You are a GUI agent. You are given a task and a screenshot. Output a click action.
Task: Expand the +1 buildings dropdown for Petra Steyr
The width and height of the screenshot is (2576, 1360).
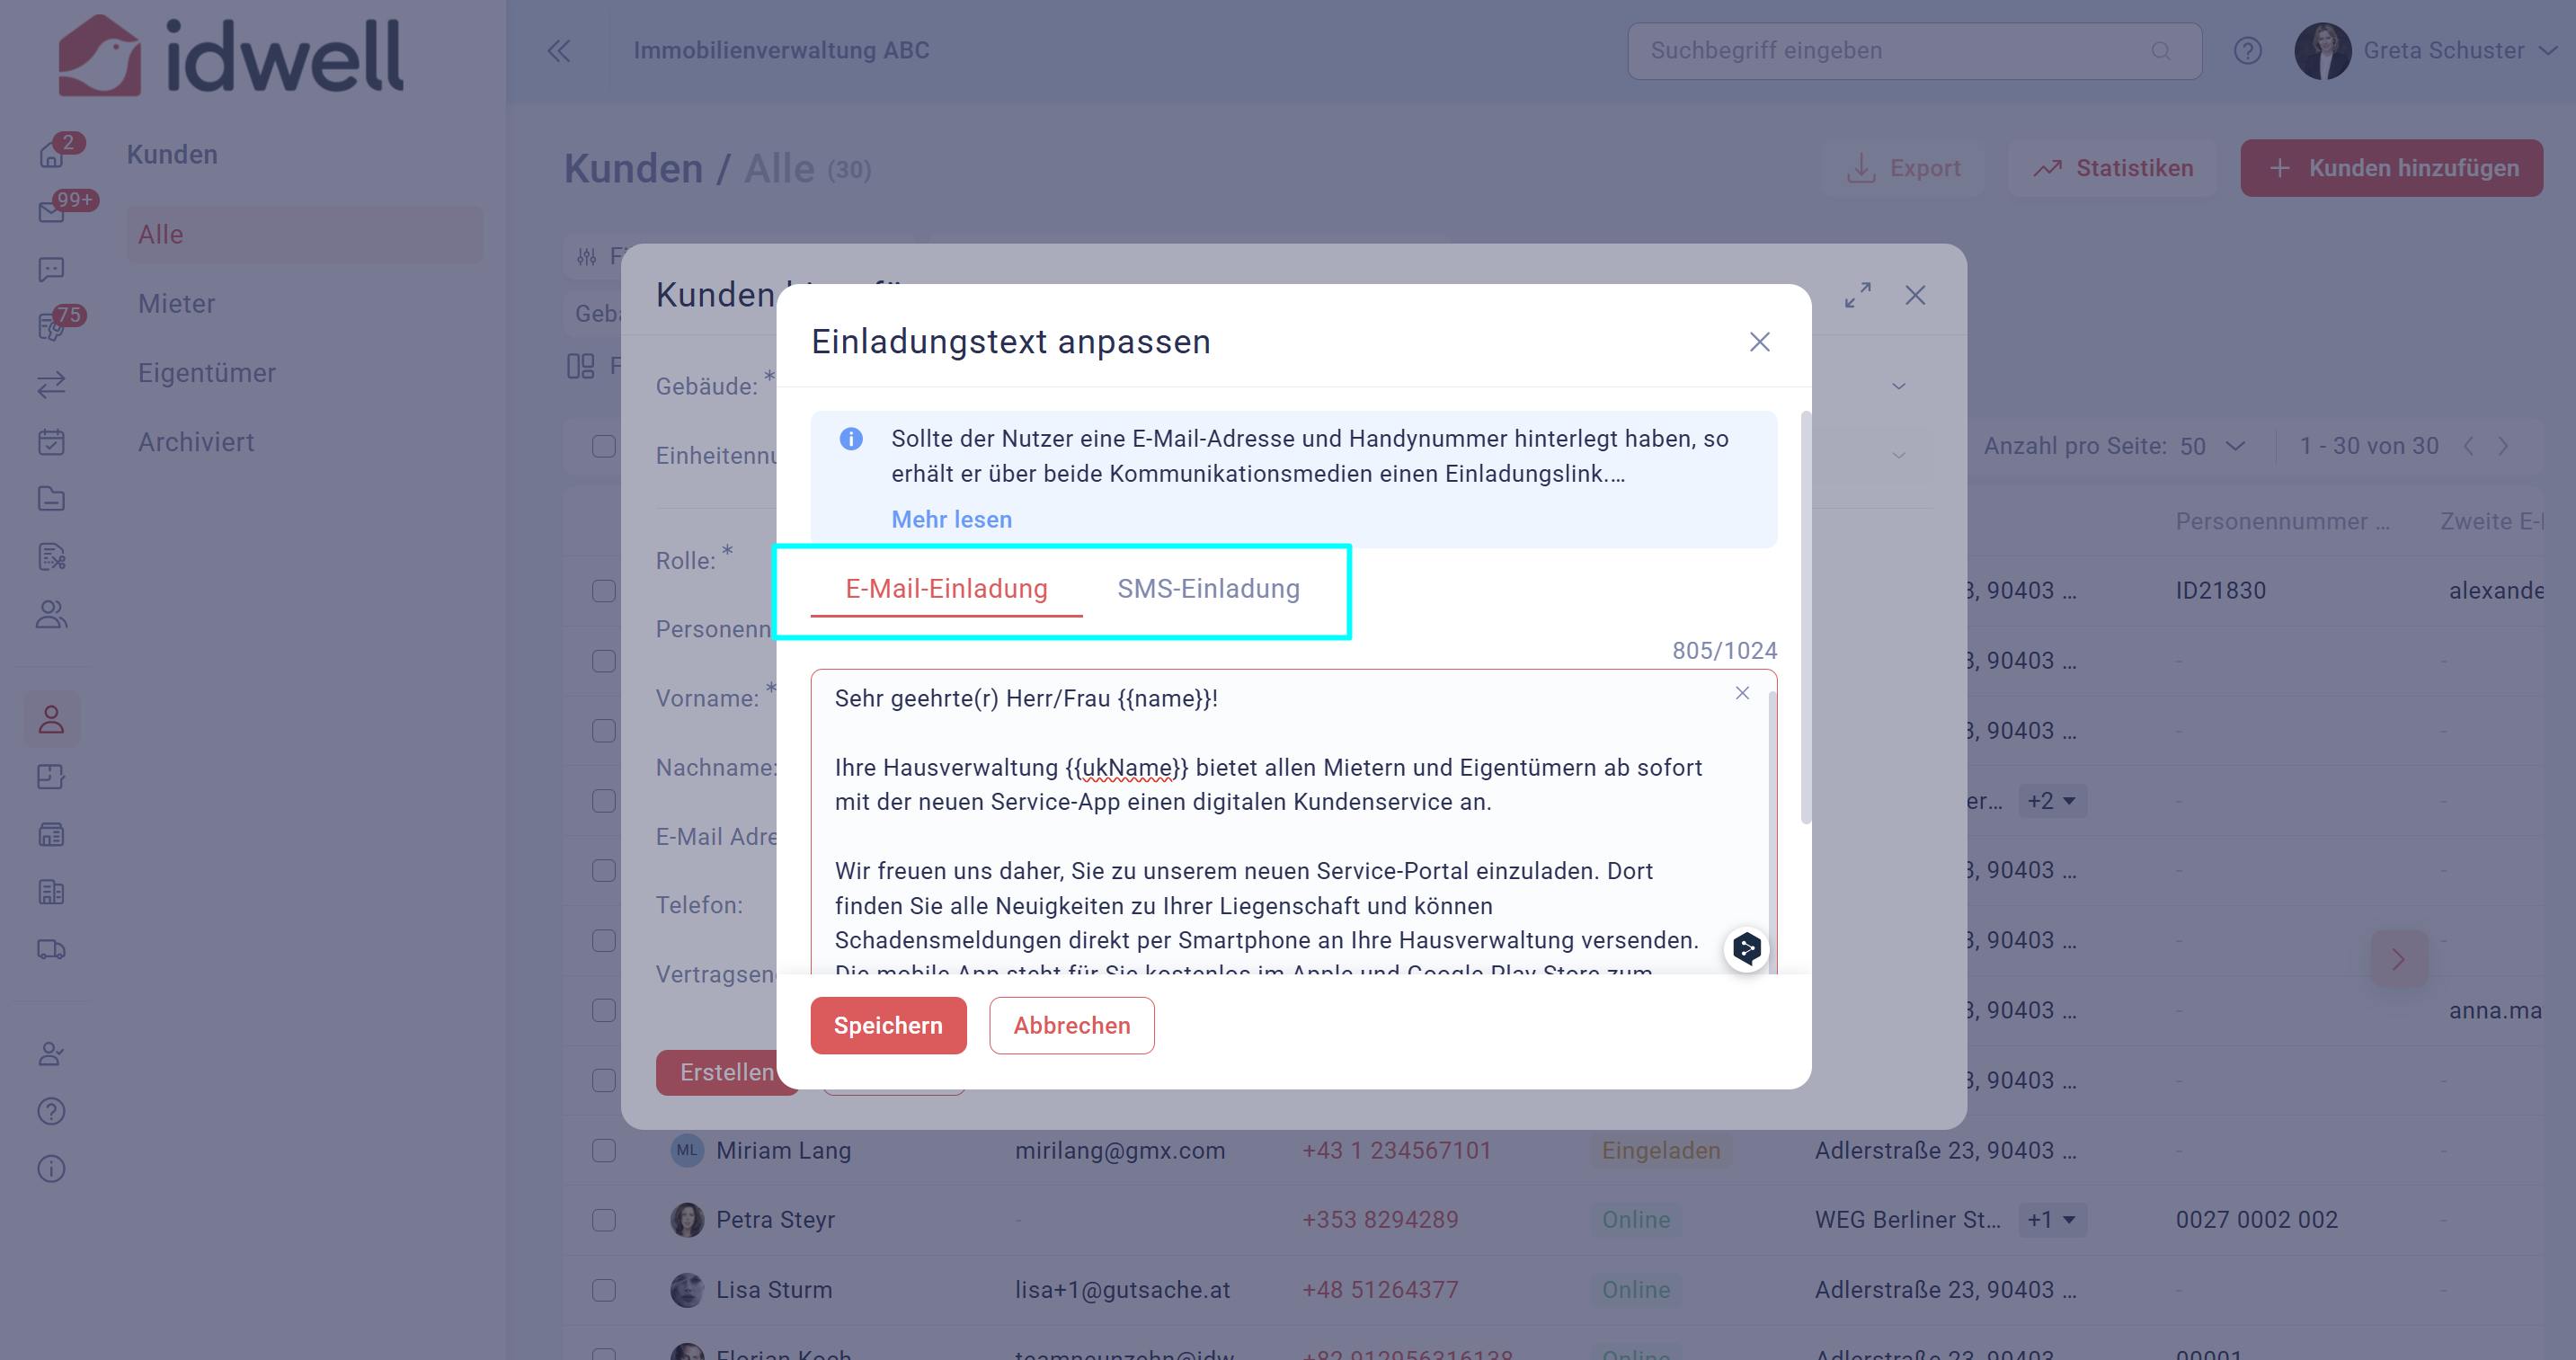(2052, 1220)
